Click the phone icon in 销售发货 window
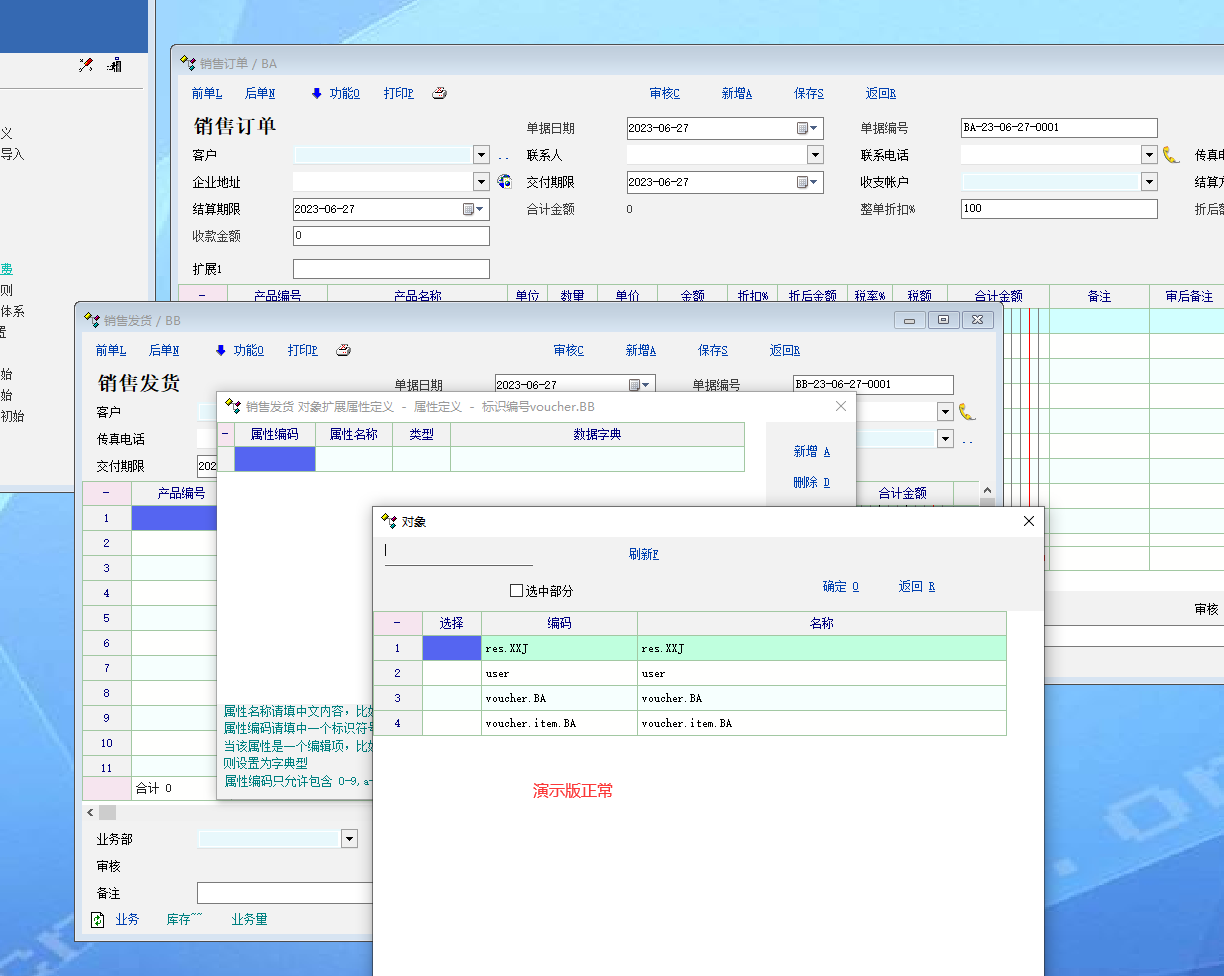 point(966,411)
